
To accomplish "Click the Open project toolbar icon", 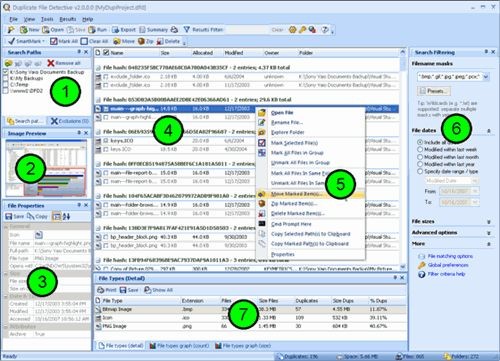I will [x=46, y=30].
